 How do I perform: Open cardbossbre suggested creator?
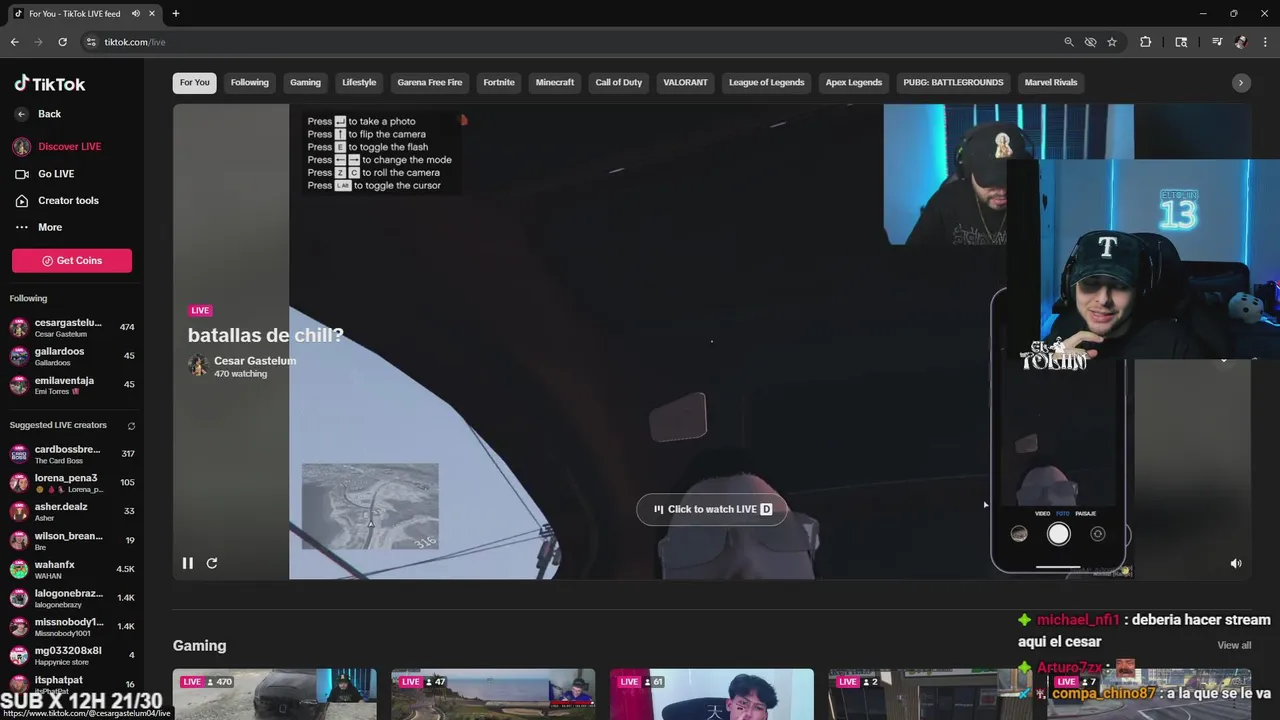tap(72, 454)
